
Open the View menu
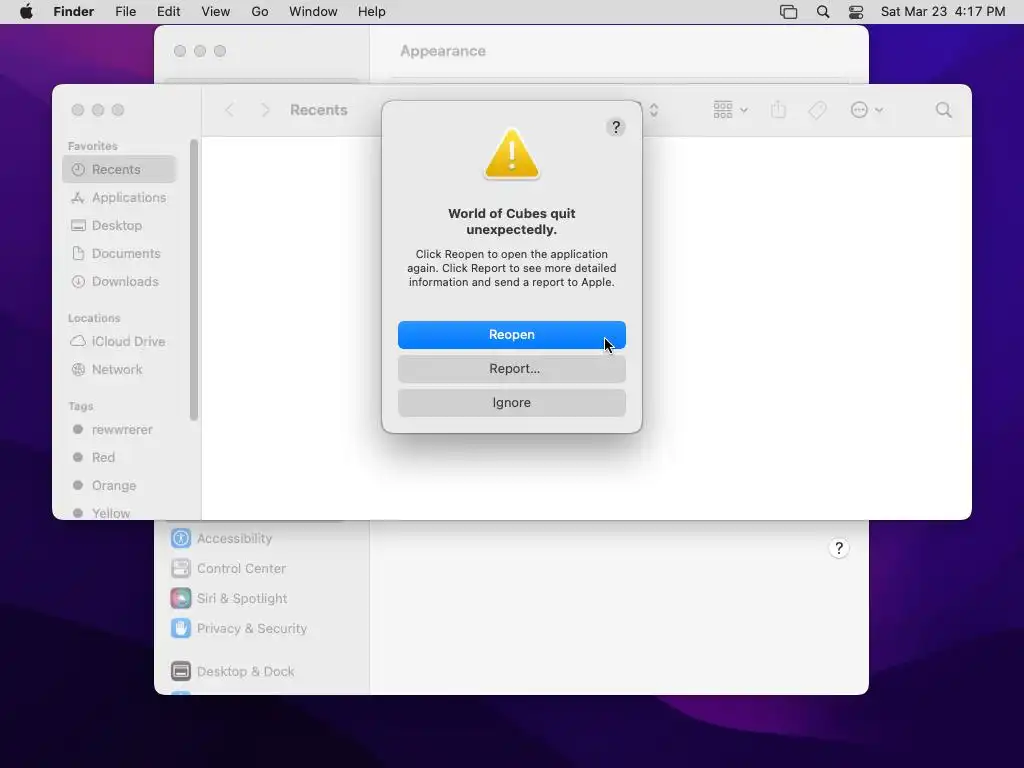coord(216,12)
